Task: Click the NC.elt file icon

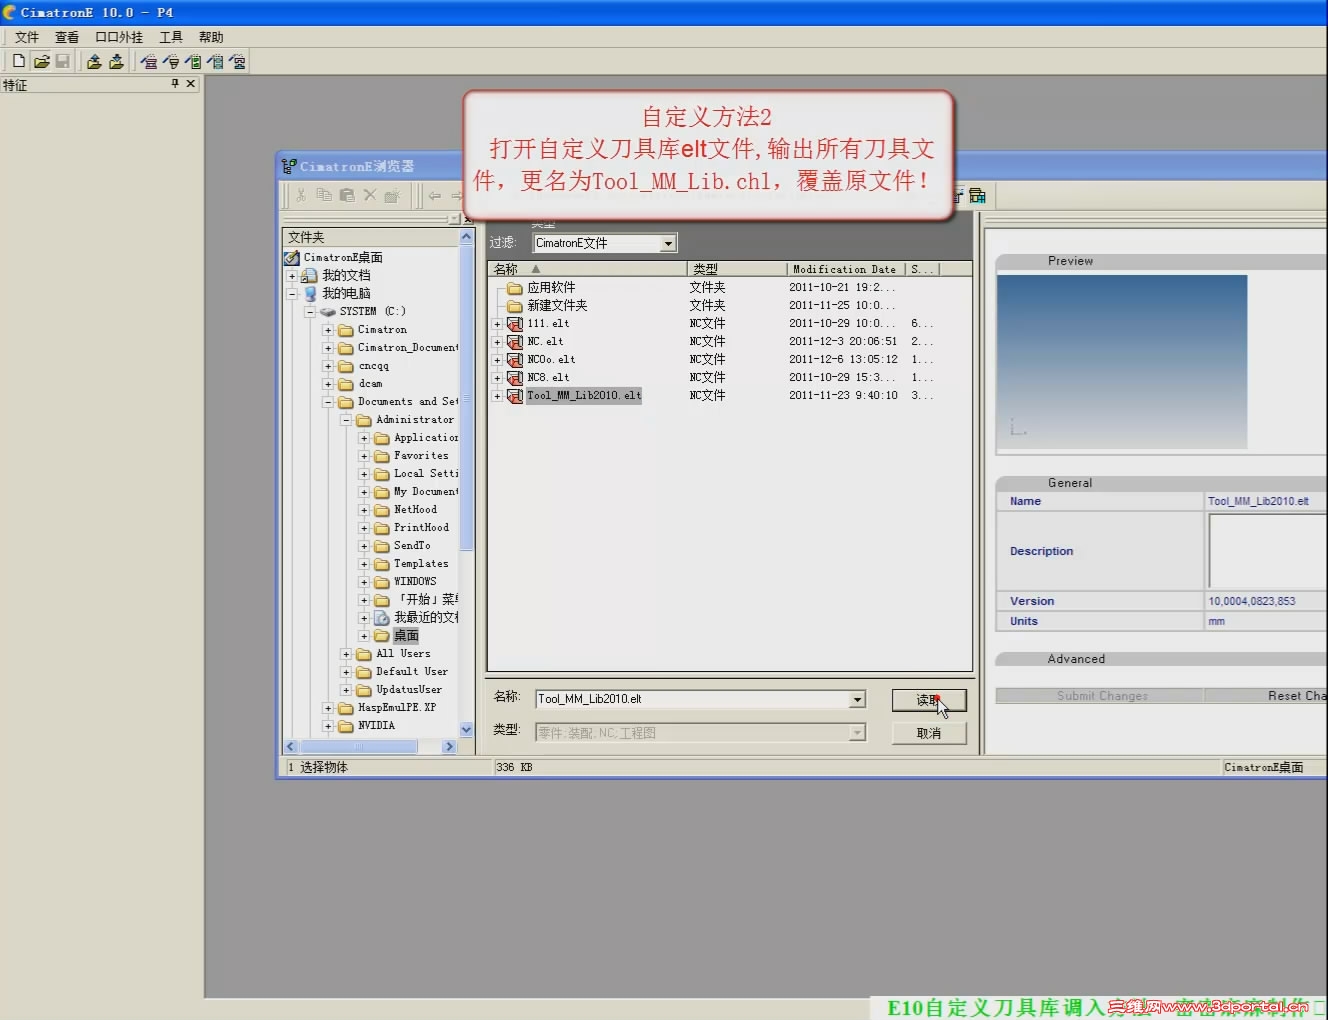Action: (515, 342)
